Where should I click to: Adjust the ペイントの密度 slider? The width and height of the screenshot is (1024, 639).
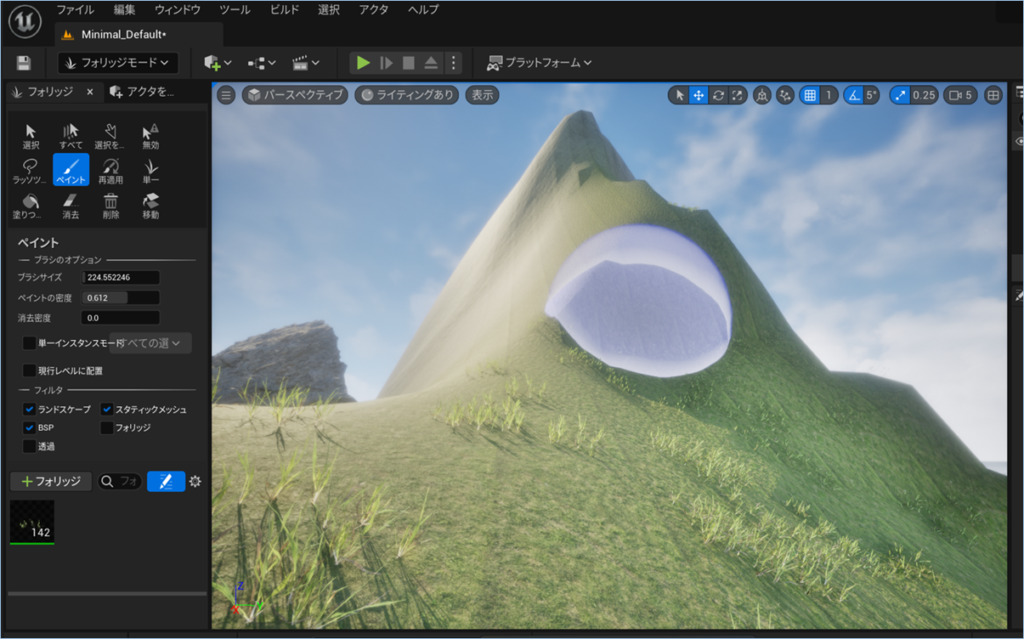(x=120, y=296)
